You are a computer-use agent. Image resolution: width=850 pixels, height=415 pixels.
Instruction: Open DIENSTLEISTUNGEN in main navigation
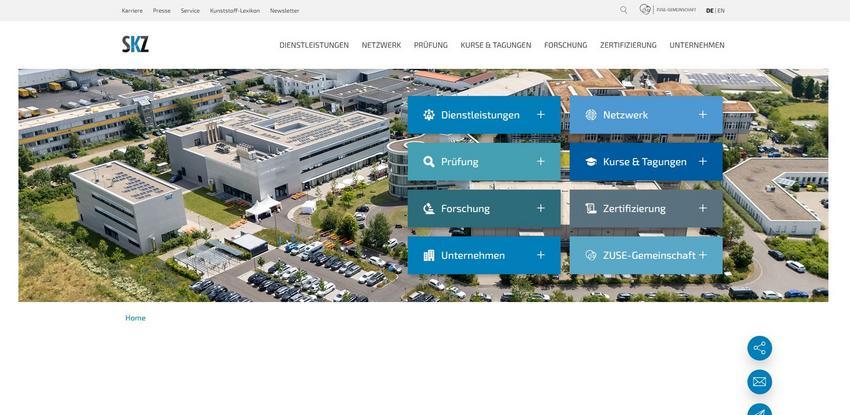tap(314, 45)
